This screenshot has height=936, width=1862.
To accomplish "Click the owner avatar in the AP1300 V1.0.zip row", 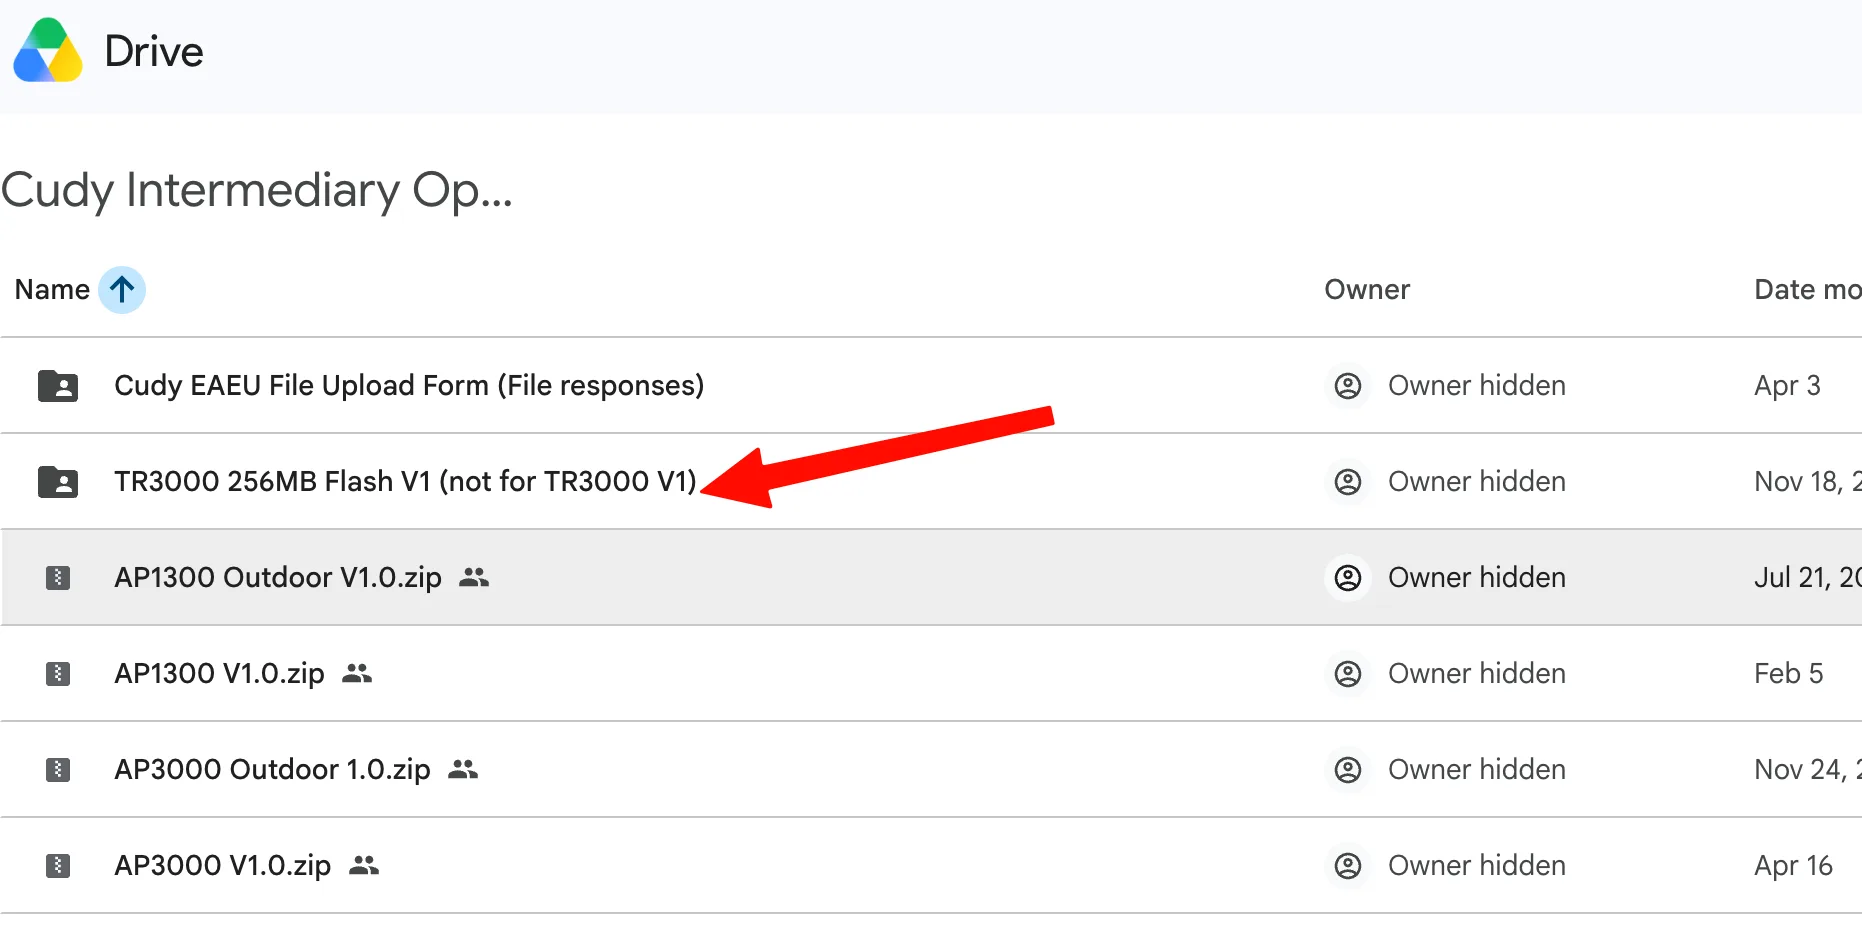I will click(x=1348, y=674).
